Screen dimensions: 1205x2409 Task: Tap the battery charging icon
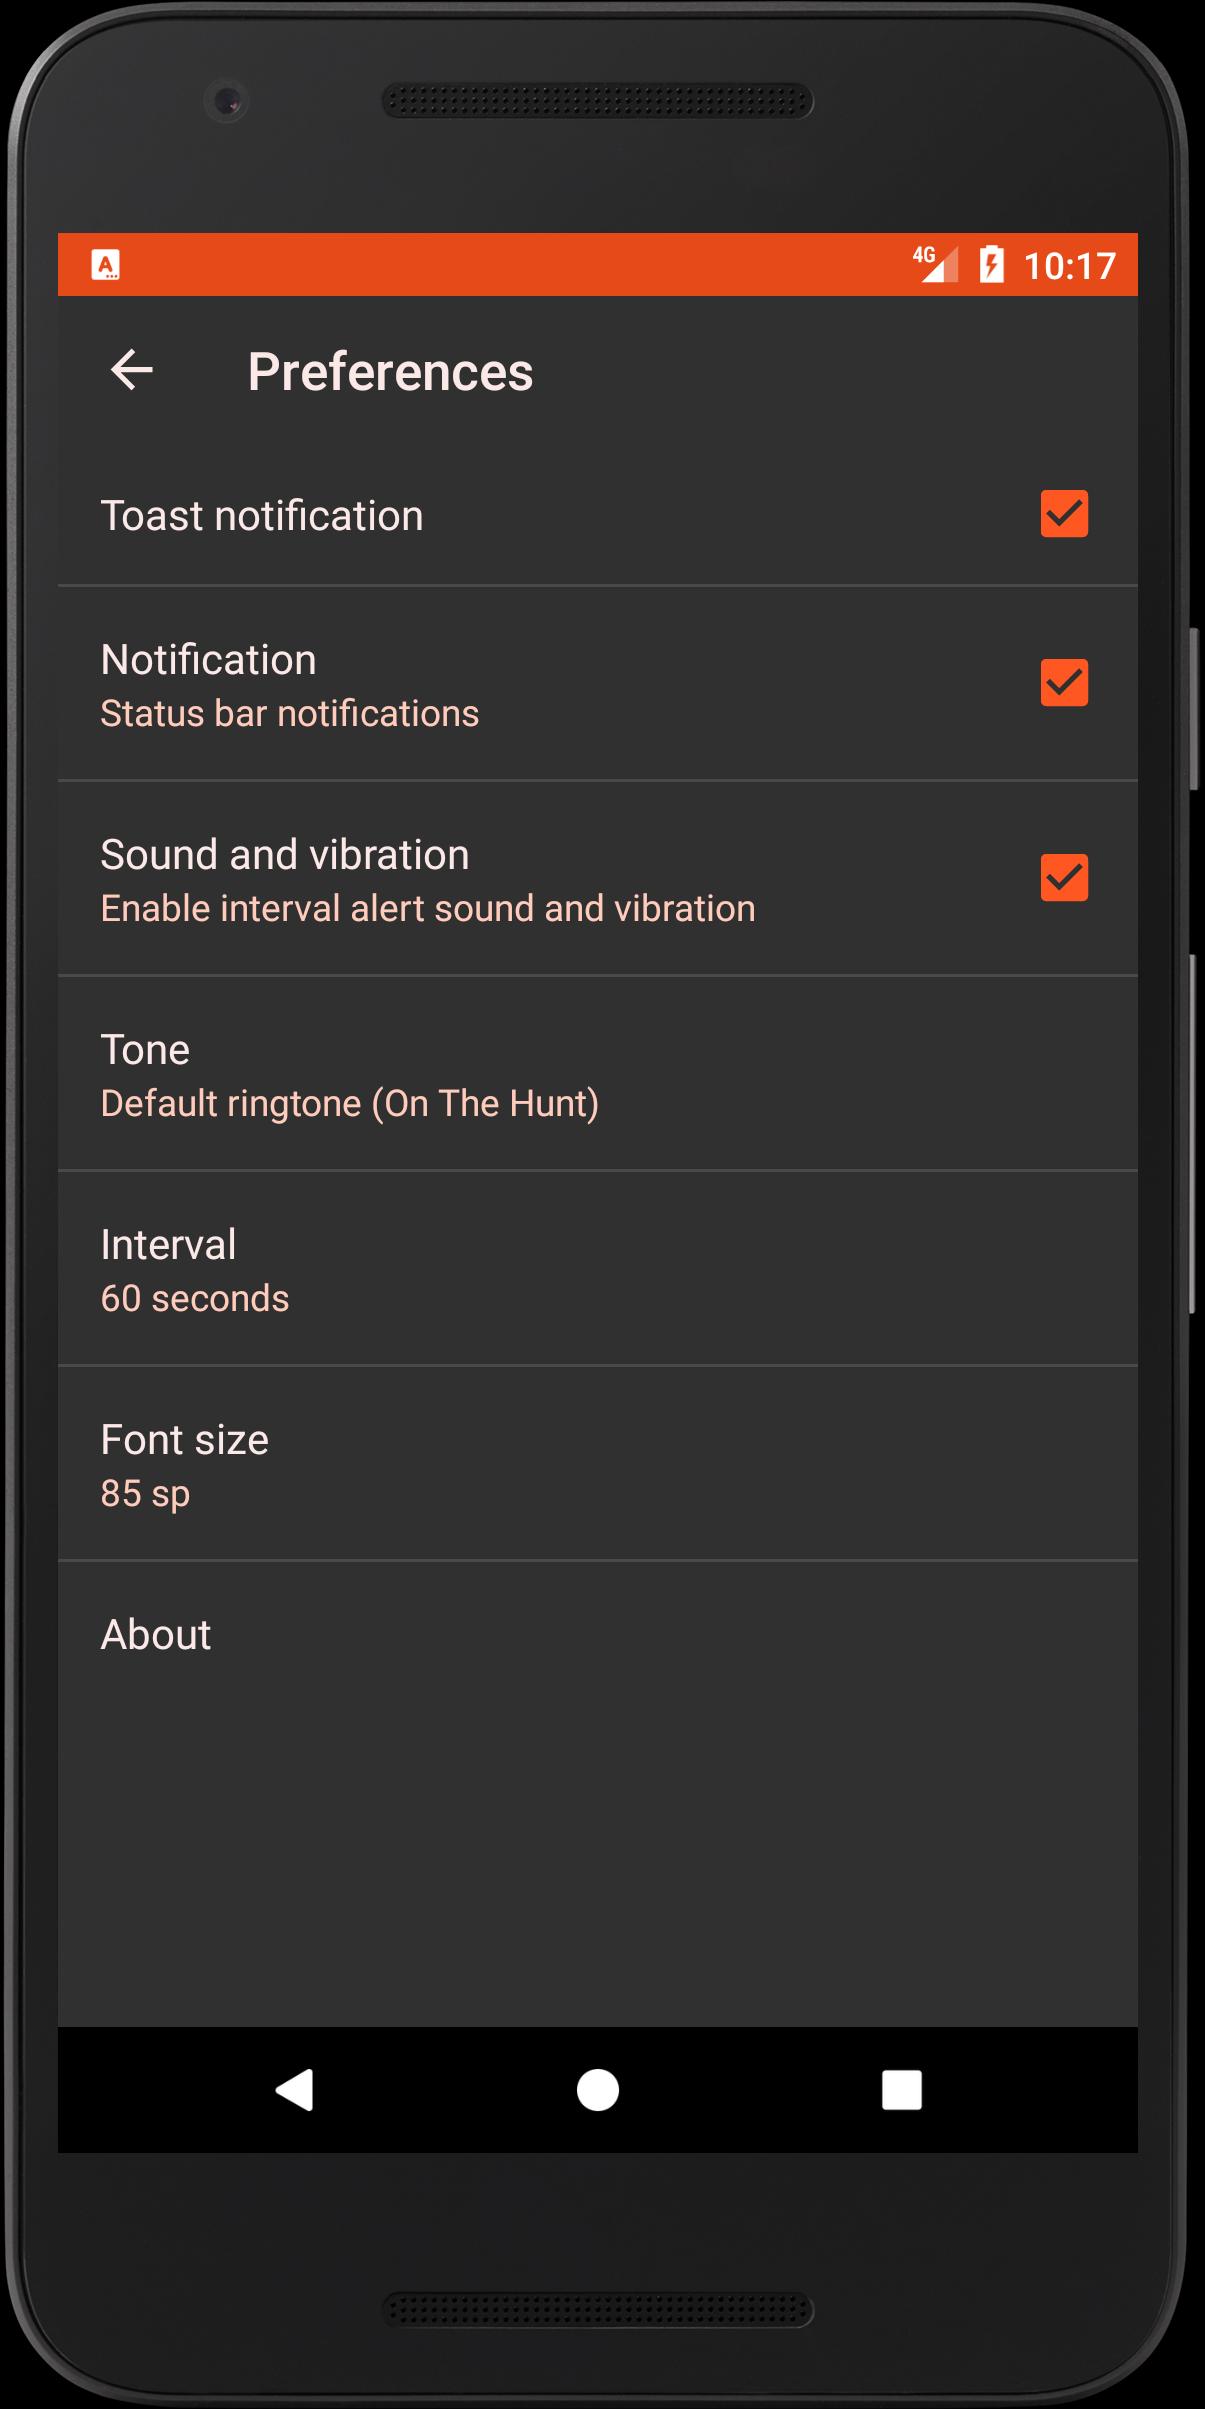991,264
